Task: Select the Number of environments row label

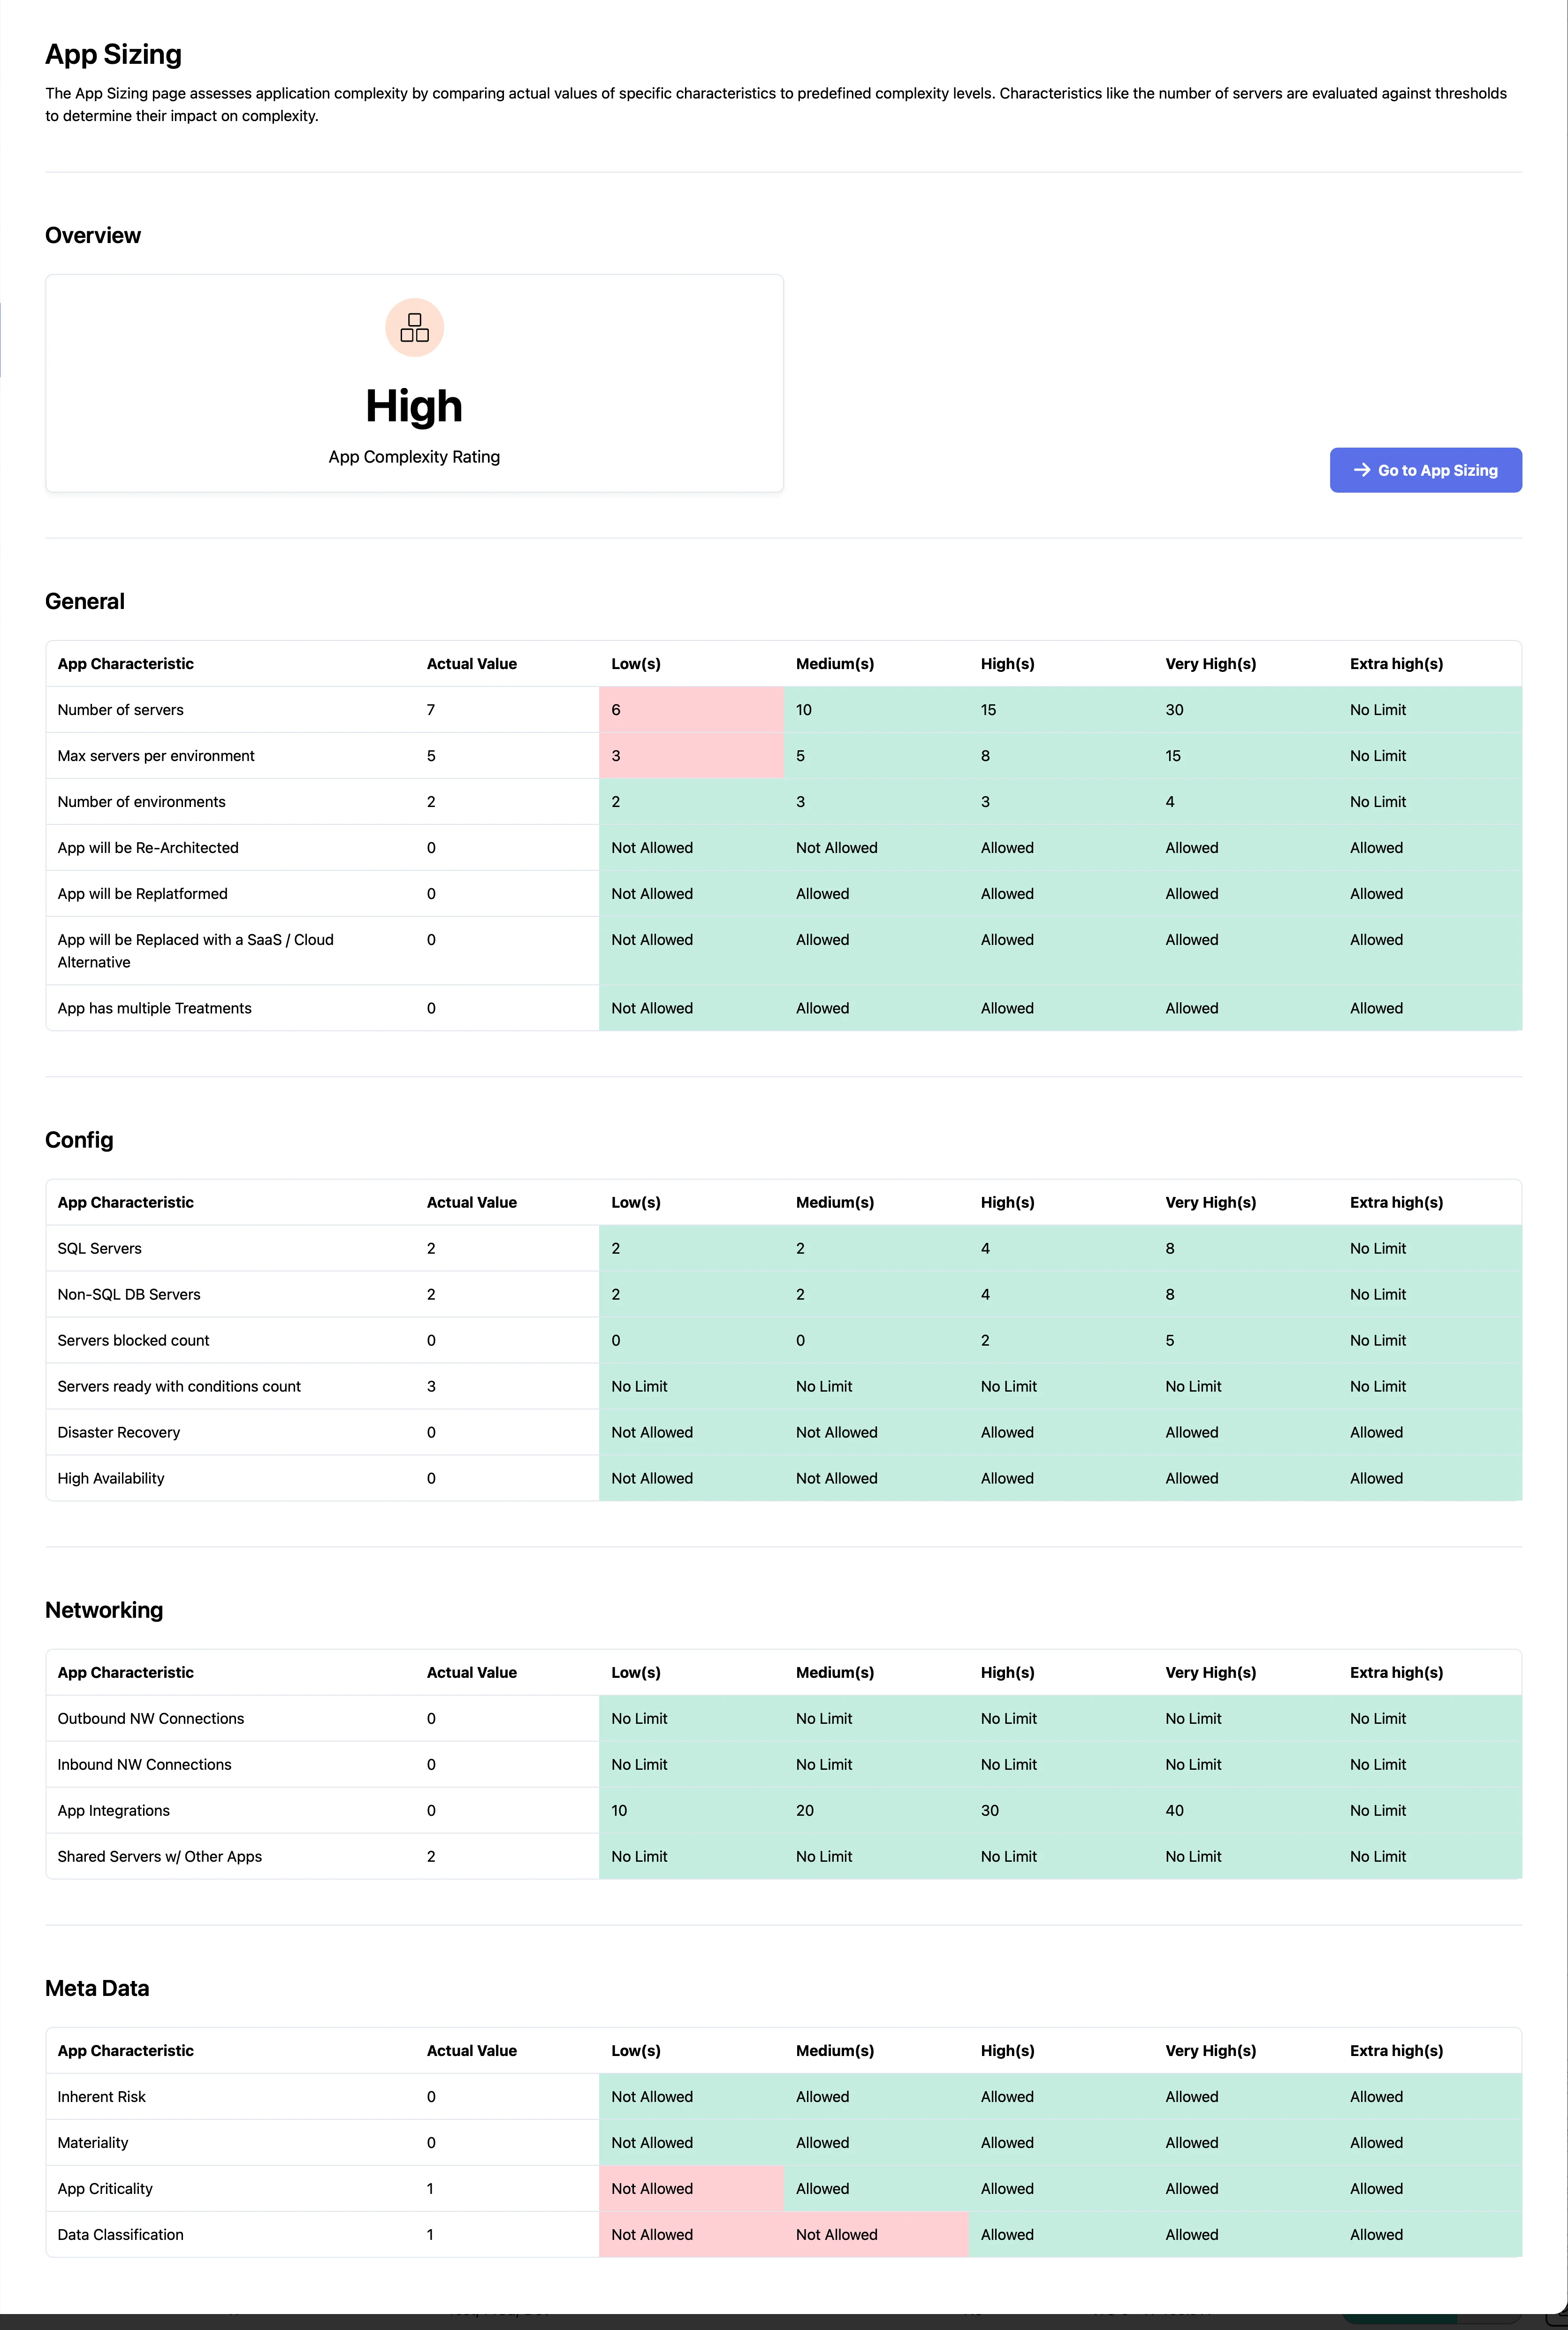Action: (141, 802)
